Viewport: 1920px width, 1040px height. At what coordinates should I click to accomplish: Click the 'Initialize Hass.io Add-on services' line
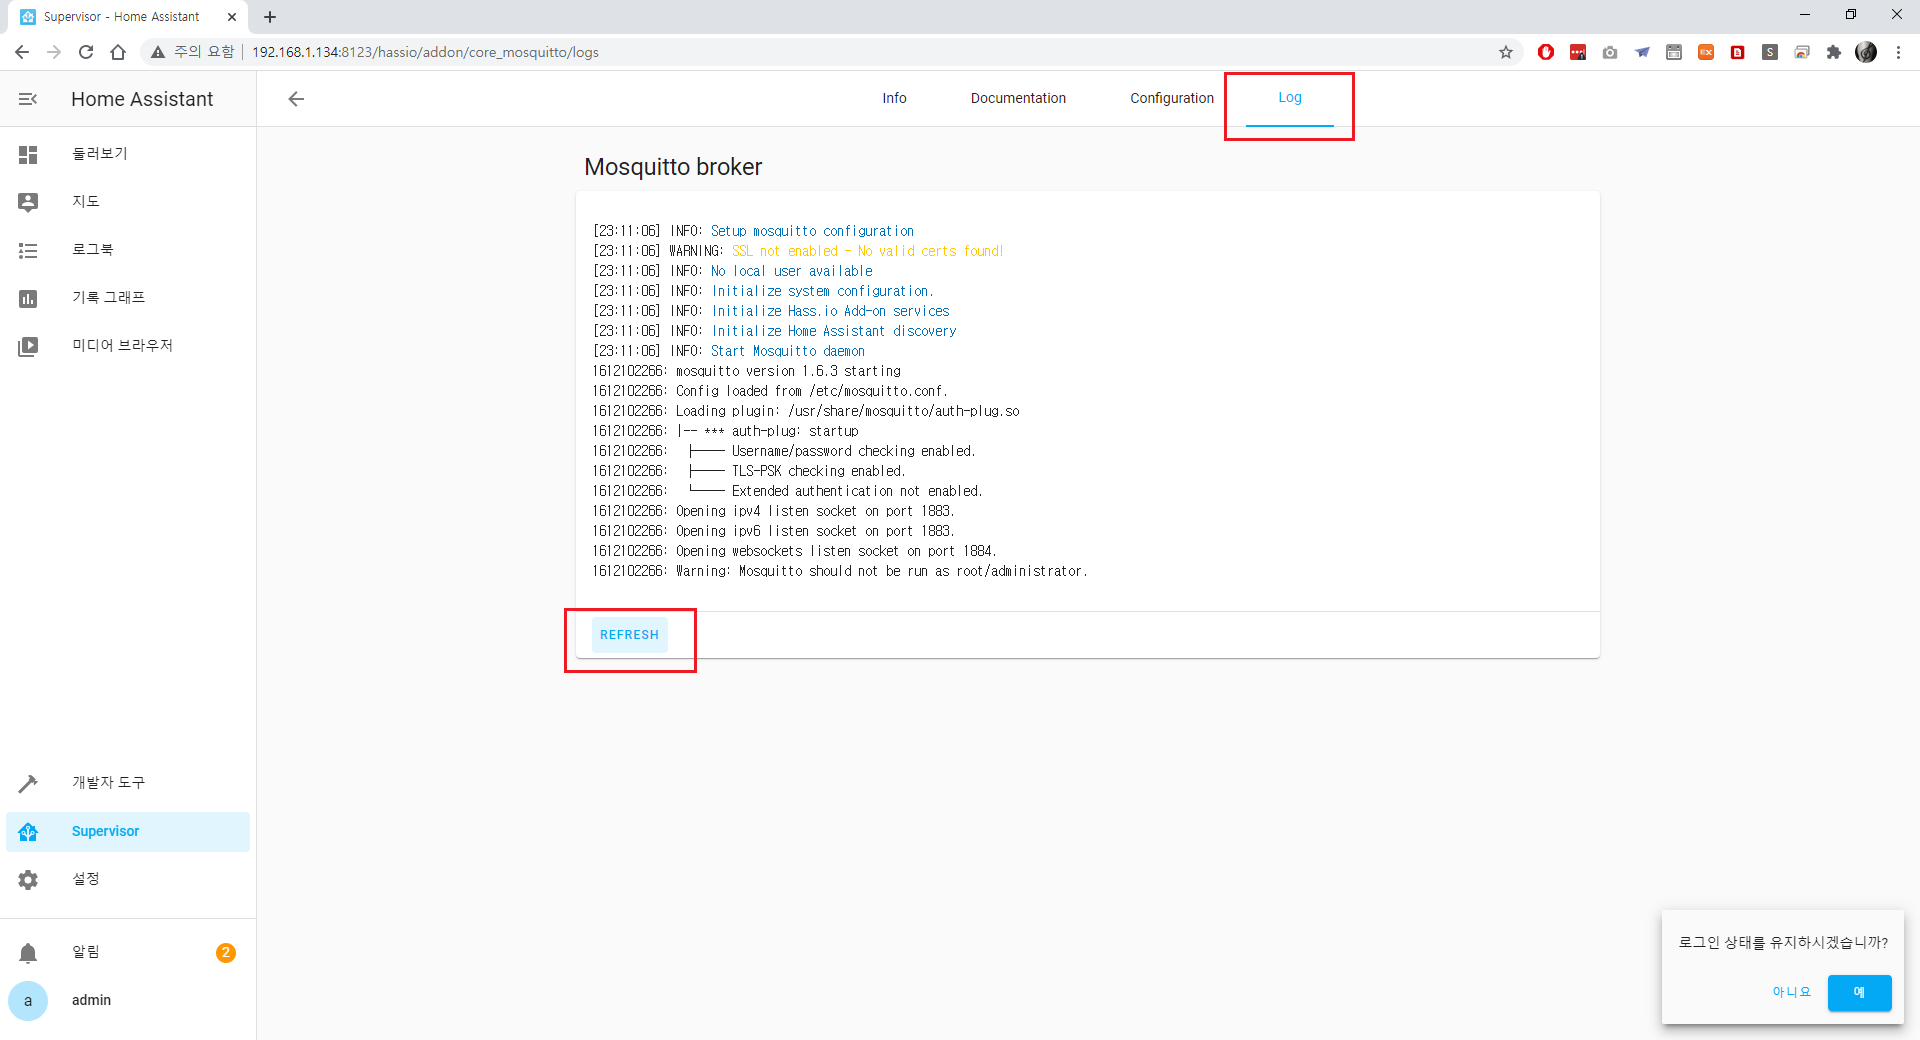(771, 311)
